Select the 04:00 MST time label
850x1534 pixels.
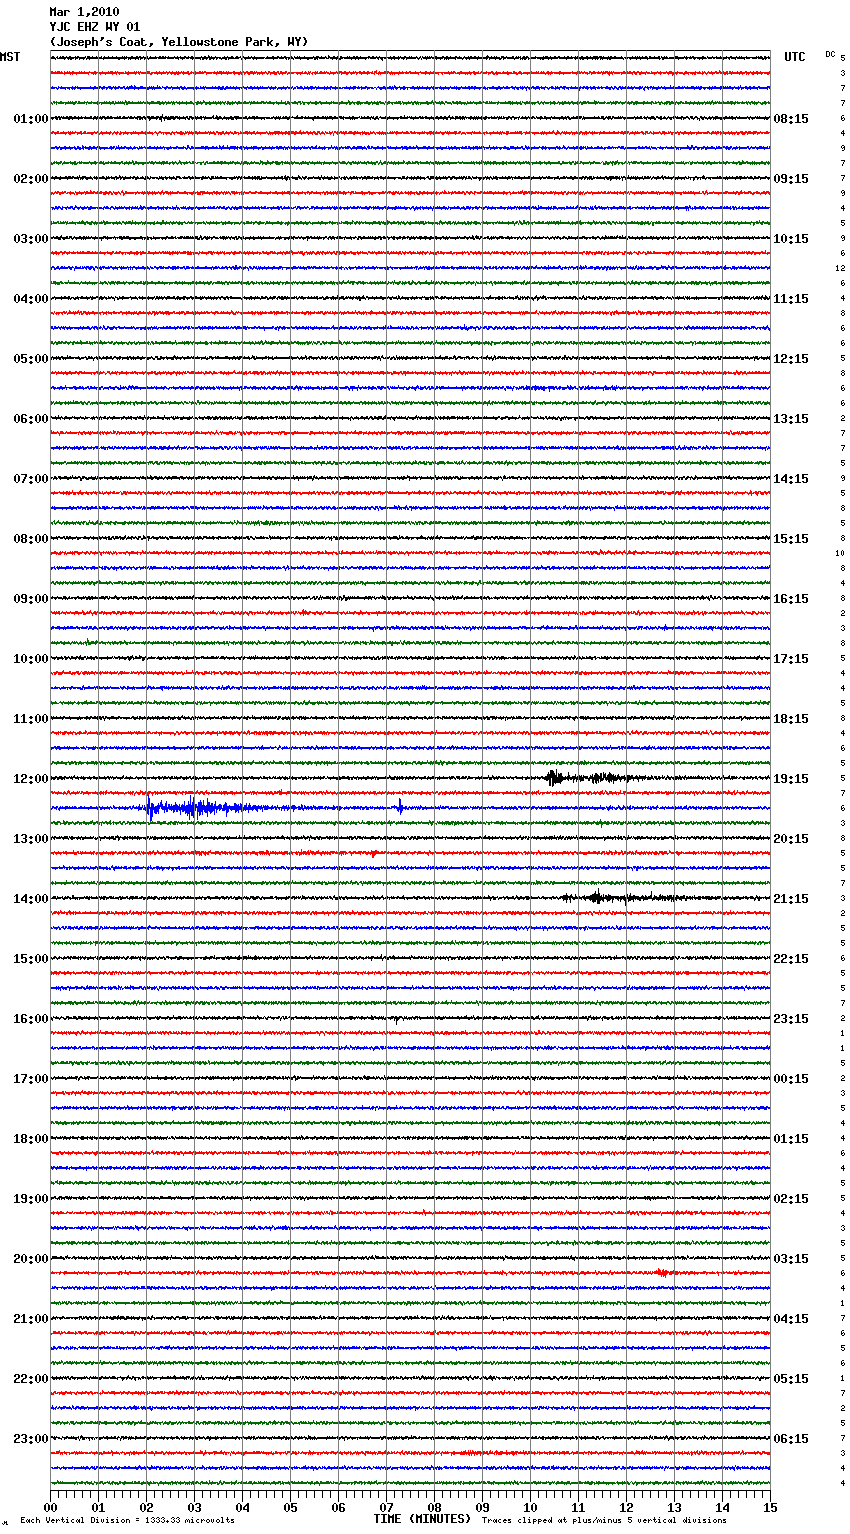[x=31, y=299]
